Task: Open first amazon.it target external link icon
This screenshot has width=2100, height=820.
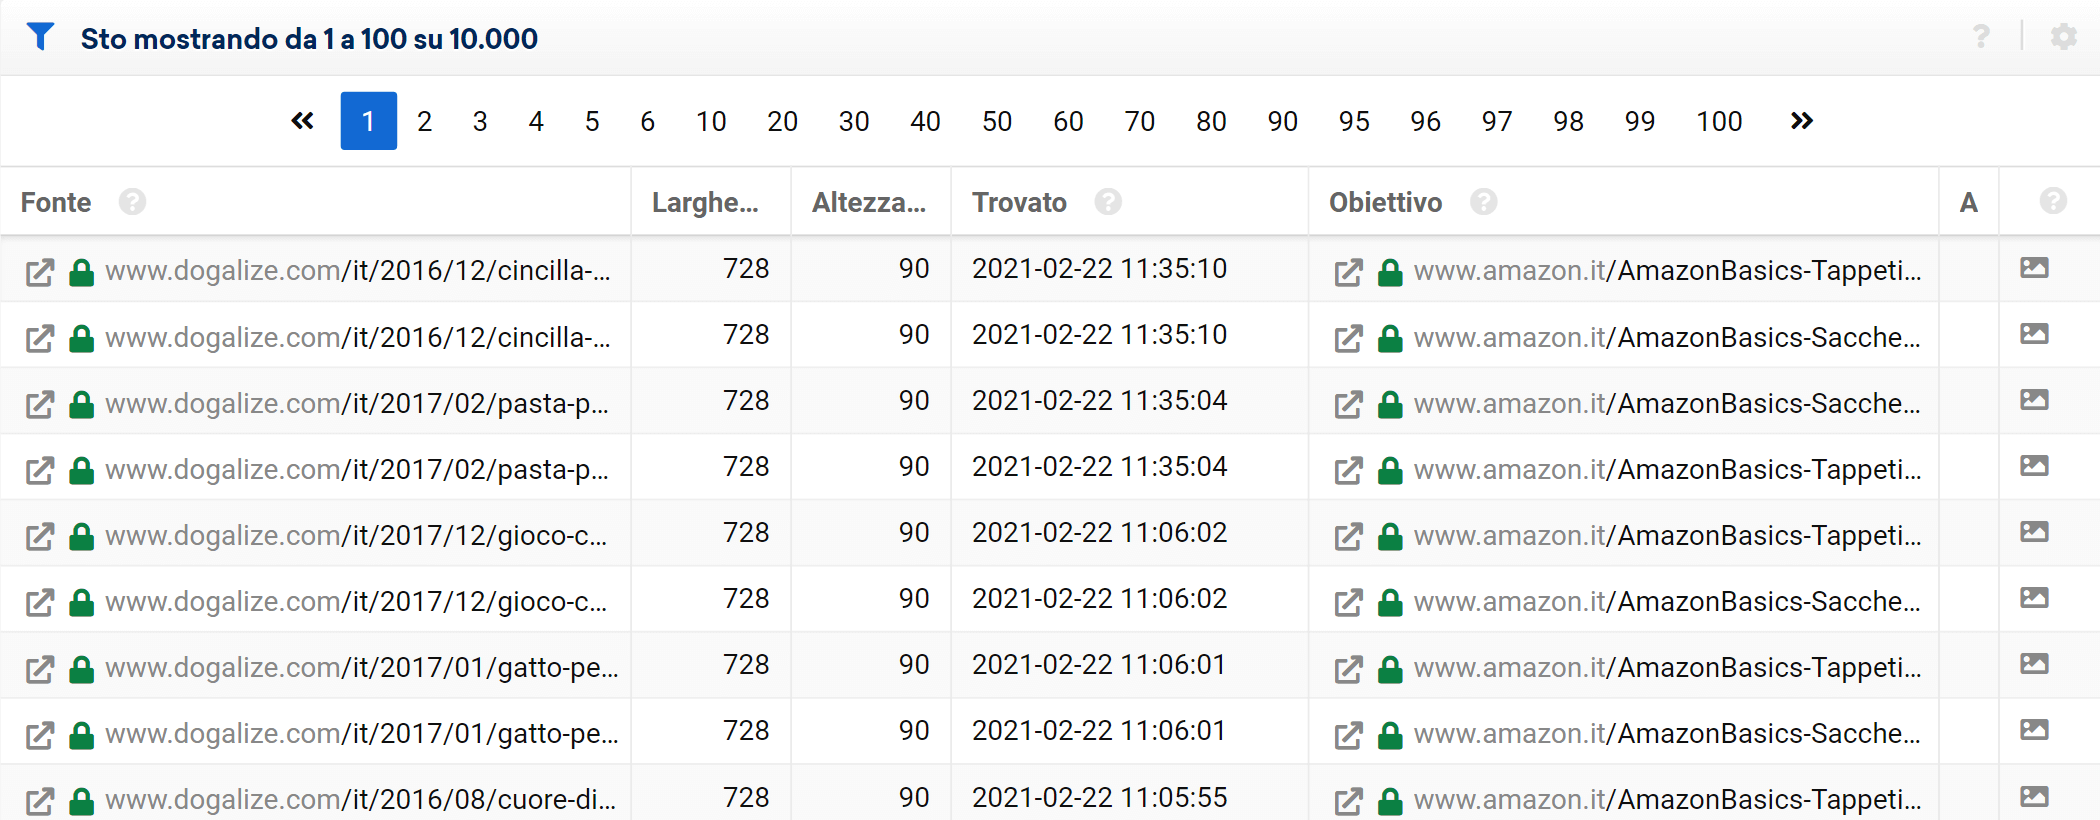Action: 1348,272
